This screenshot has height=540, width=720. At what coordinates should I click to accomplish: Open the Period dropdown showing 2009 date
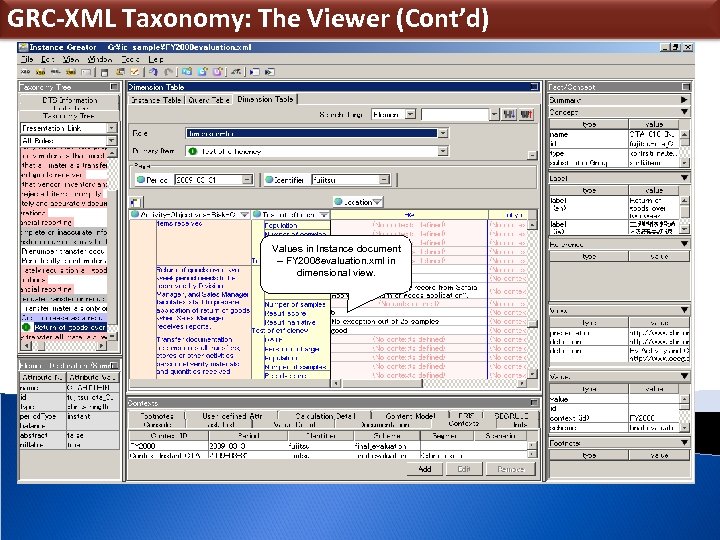(248, 180)
